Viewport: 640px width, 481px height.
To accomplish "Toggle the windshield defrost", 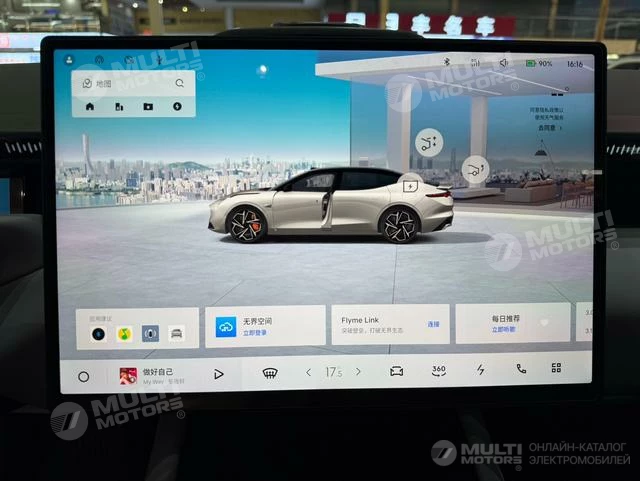I will click(269, 373).
